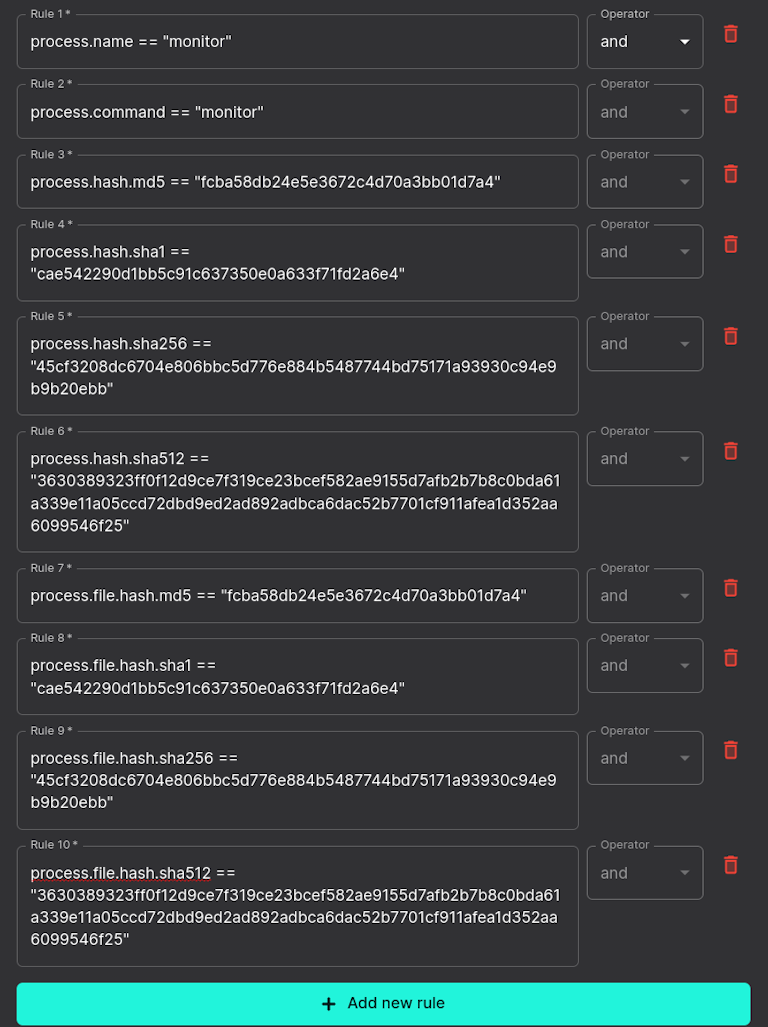Open the Operator dropdown for Rule 7
Image resolution: width=768 pixels, height=1027 pixels.
coord(645,595)
